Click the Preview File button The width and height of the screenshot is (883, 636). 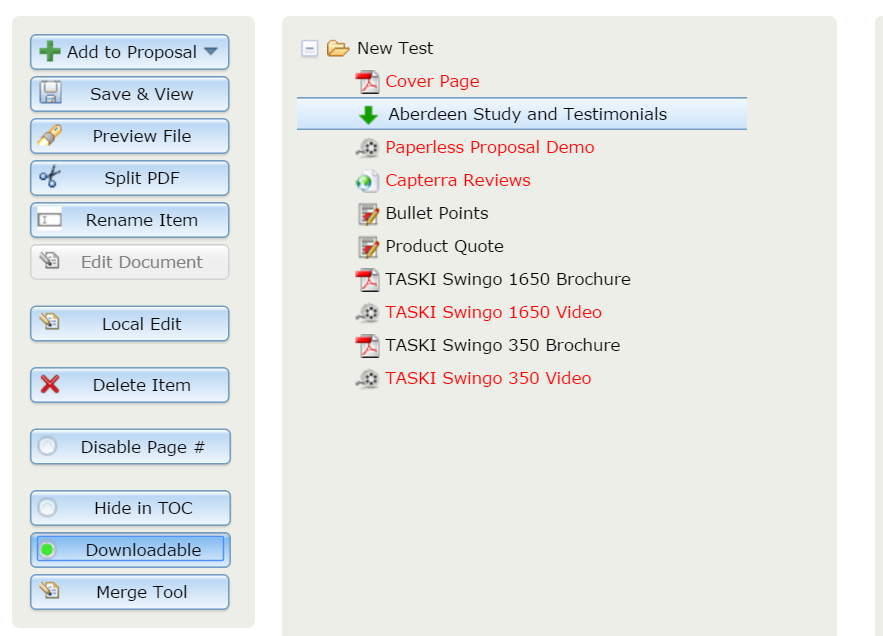[130, 136]
